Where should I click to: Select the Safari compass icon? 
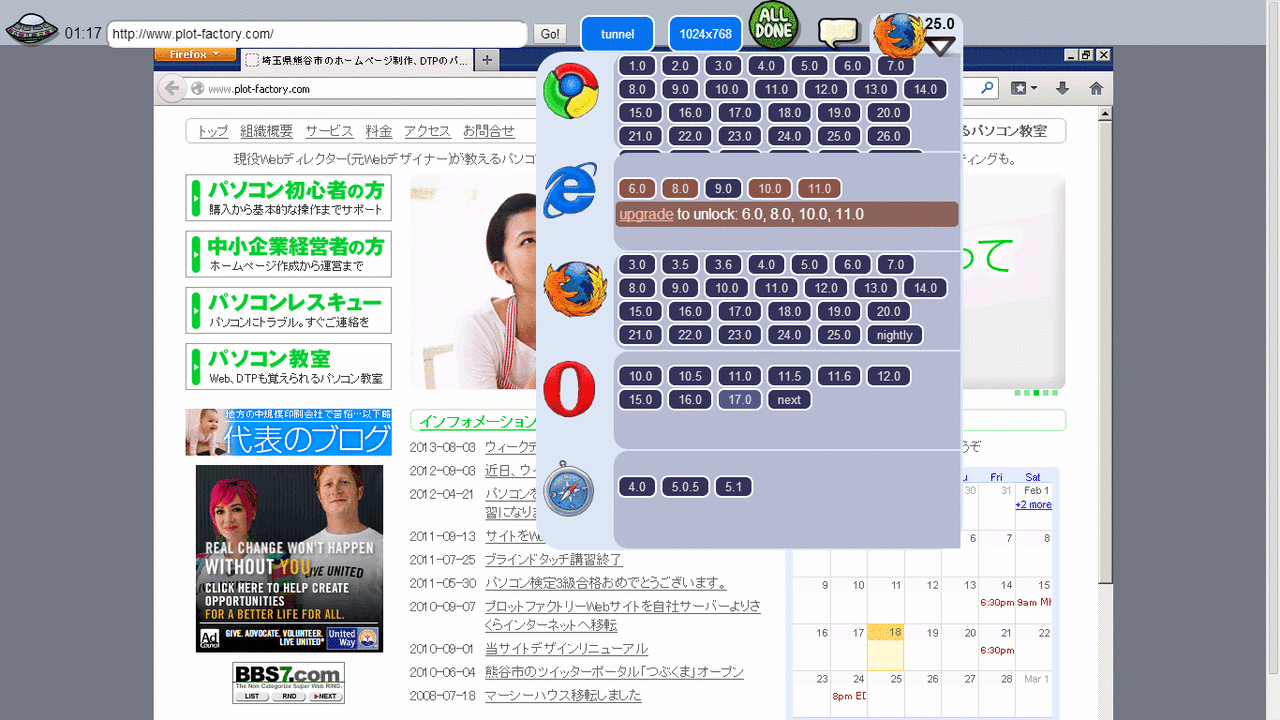click(x=569, y=489)
